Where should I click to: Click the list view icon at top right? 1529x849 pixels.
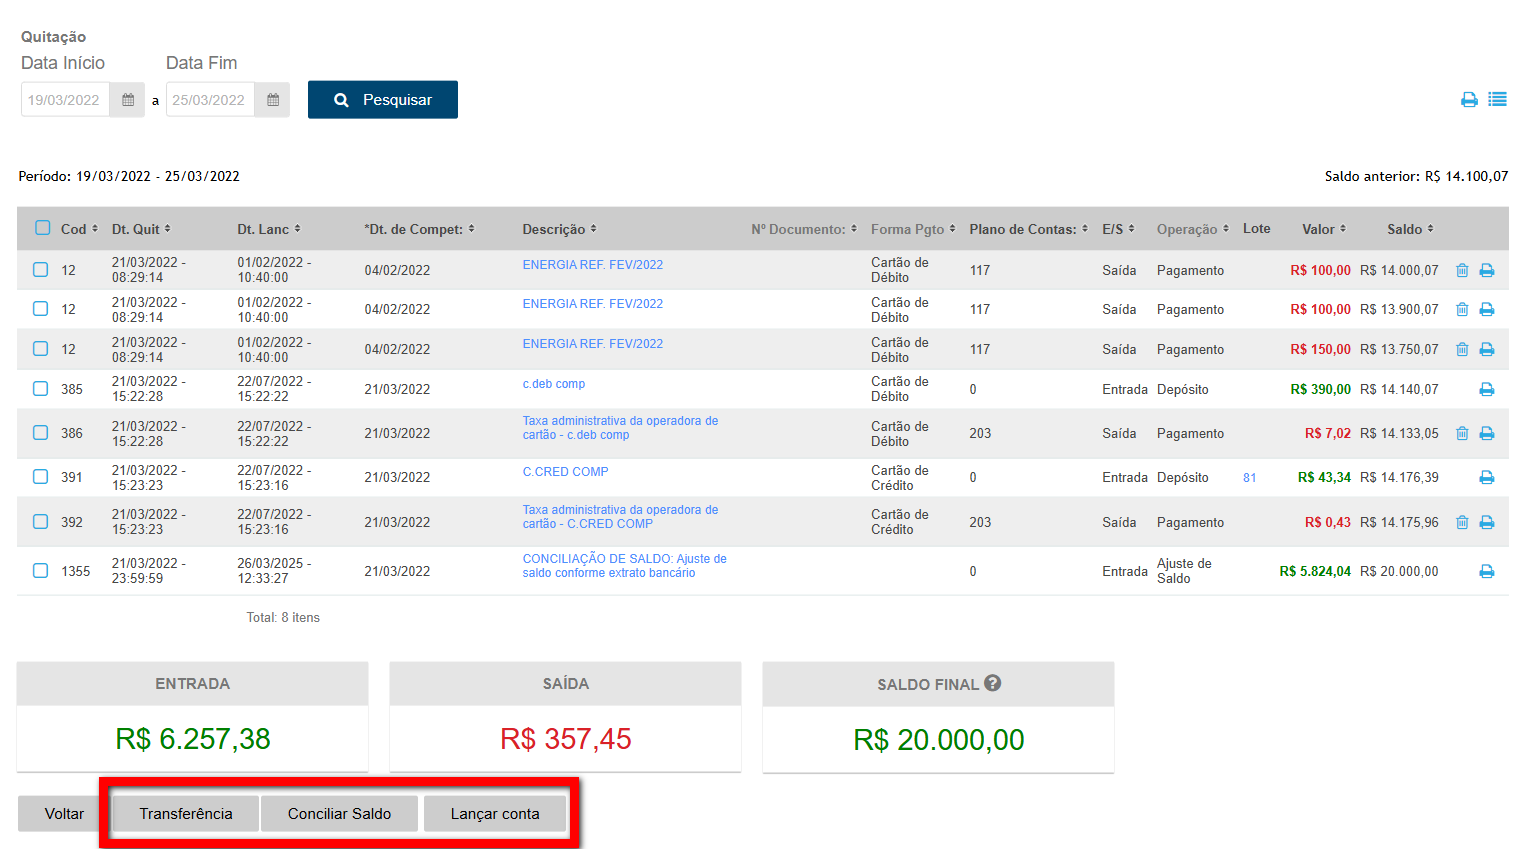(x=1497, y=100)
